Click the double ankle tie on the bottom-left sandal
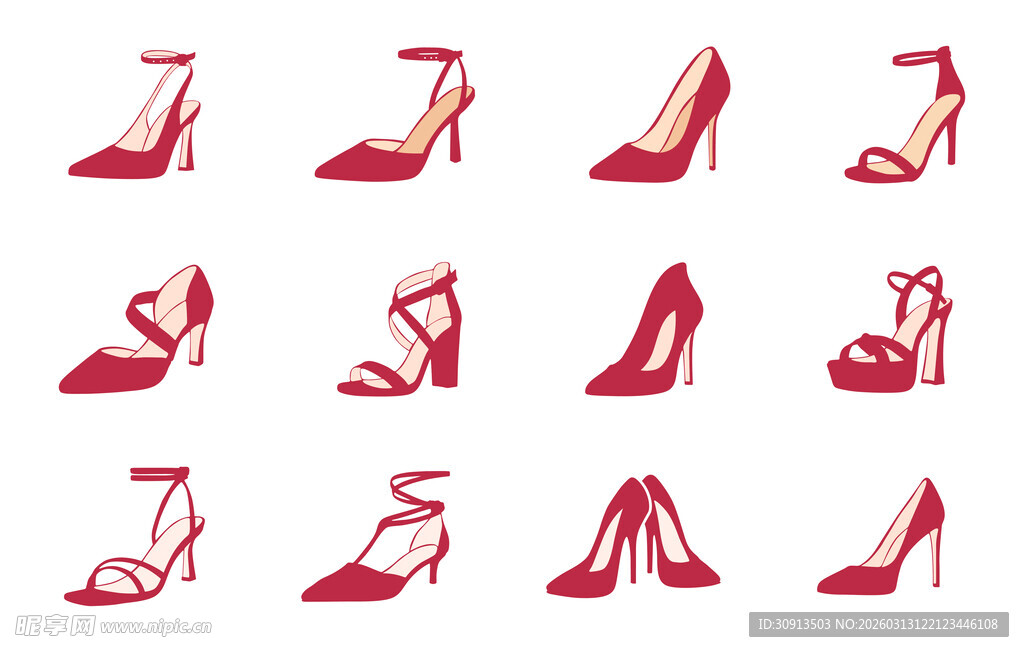 tap(160, 473)
